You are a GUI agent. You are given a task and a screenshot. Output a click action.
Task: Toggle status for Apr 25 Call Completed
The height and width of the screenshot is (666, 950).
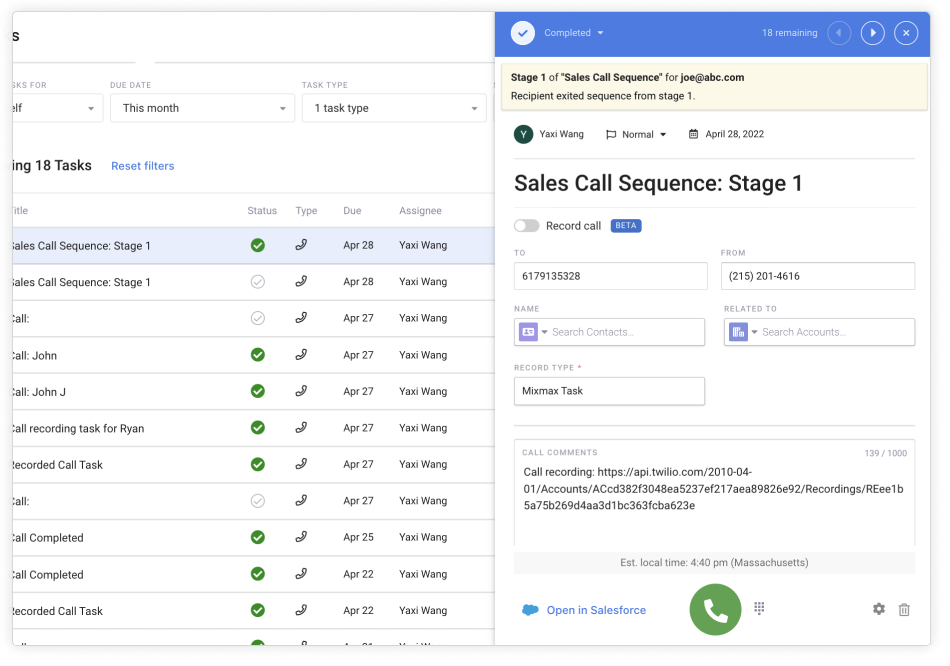point(257,537)
